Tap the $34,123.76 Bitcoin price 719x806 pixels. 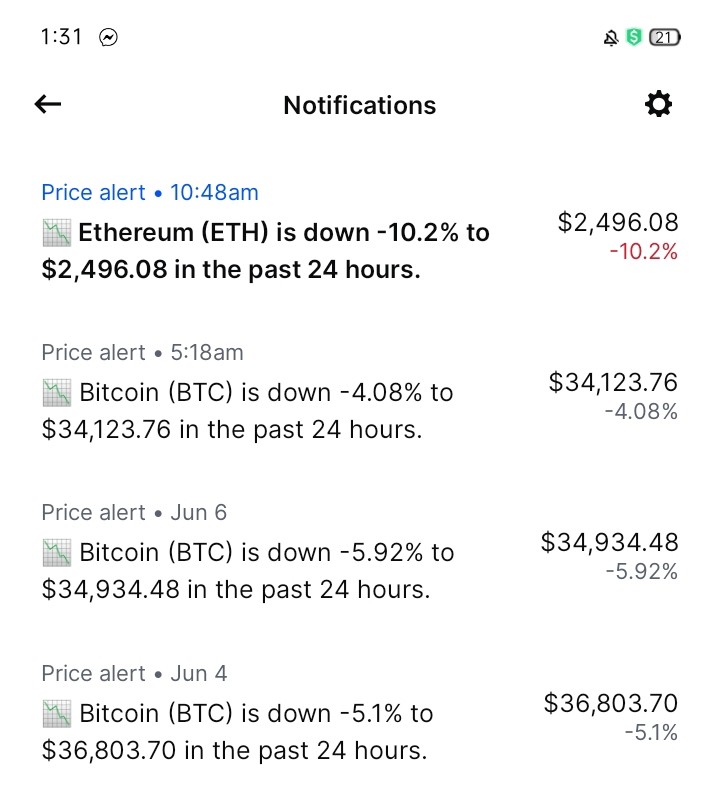[613, 382]
